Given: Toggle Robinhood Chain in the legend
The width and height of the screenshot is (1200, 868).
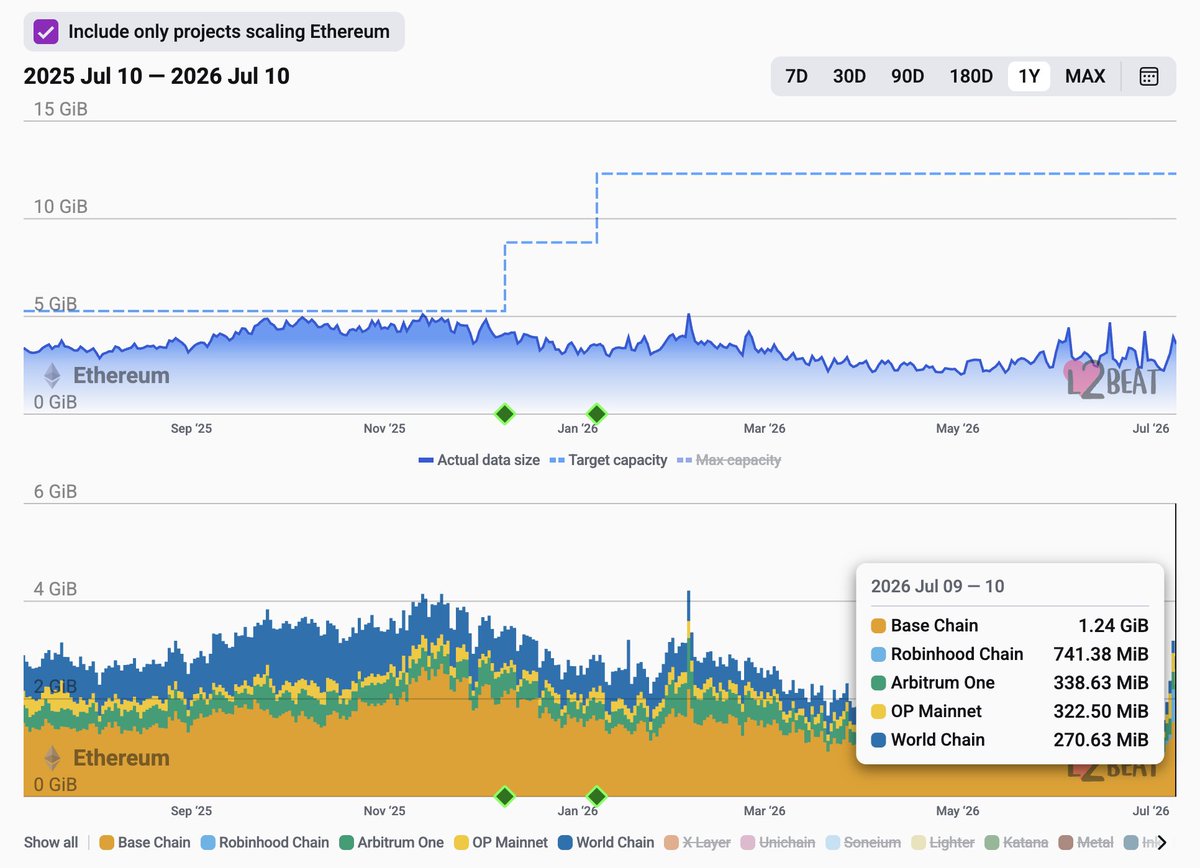Looking at the screenshot, I should (264, 842).
